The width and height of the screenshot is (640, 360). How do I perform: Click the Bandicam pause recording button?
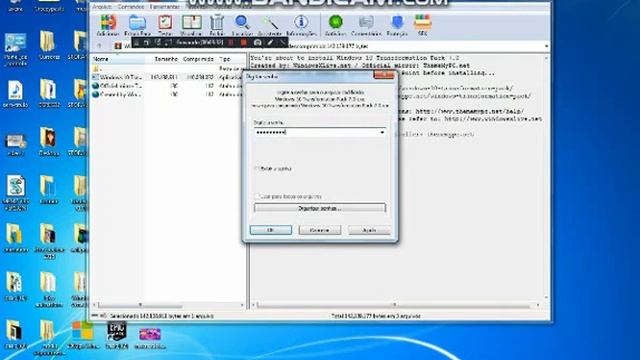231,42
